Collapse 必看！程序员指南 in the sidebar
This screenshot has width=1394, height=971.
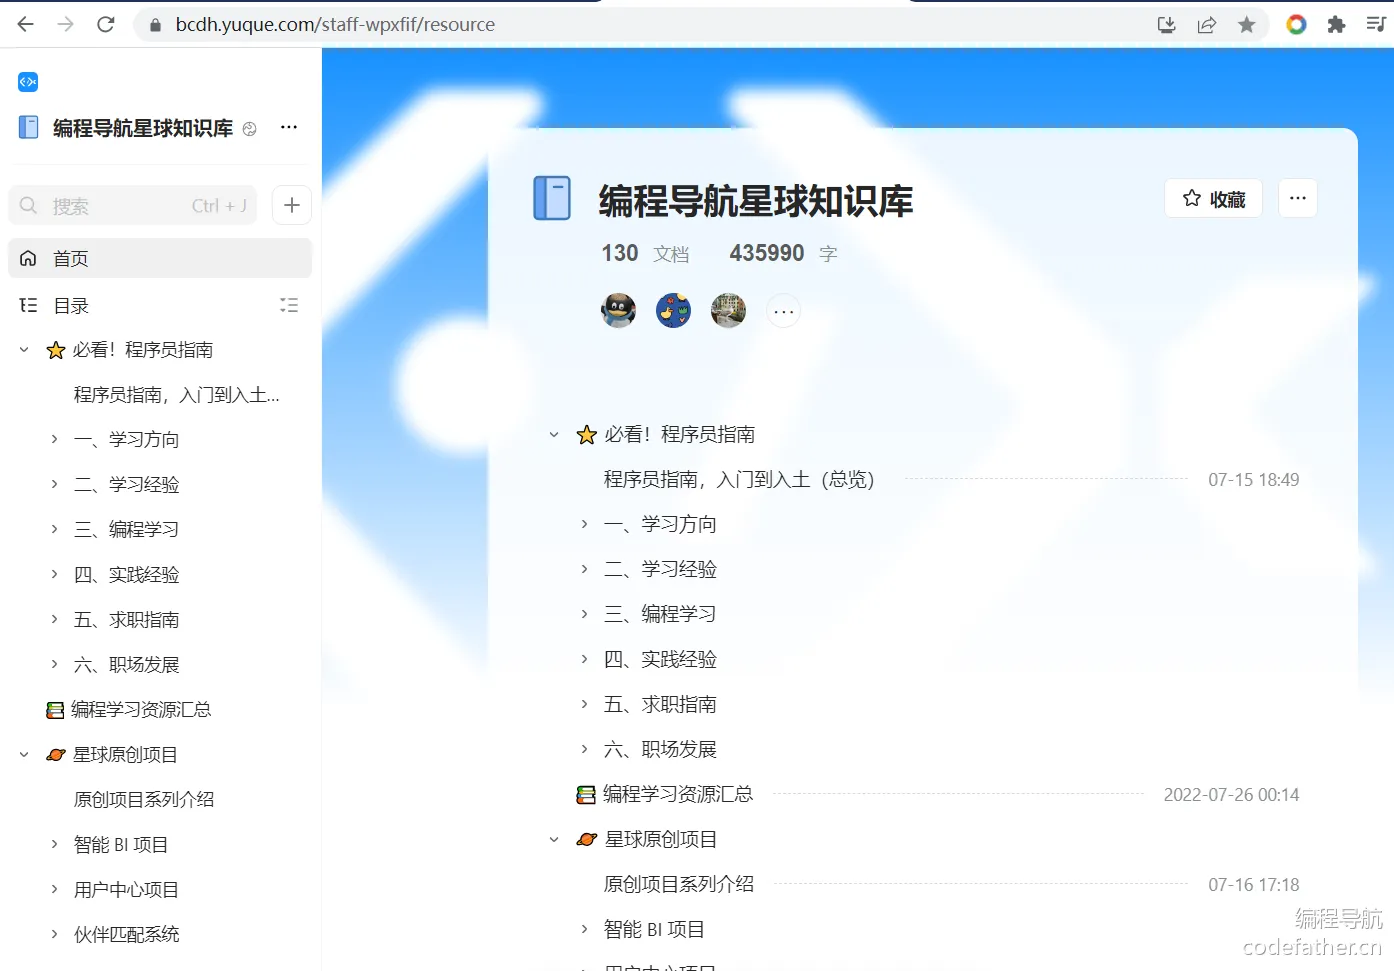tap(24, 350)
